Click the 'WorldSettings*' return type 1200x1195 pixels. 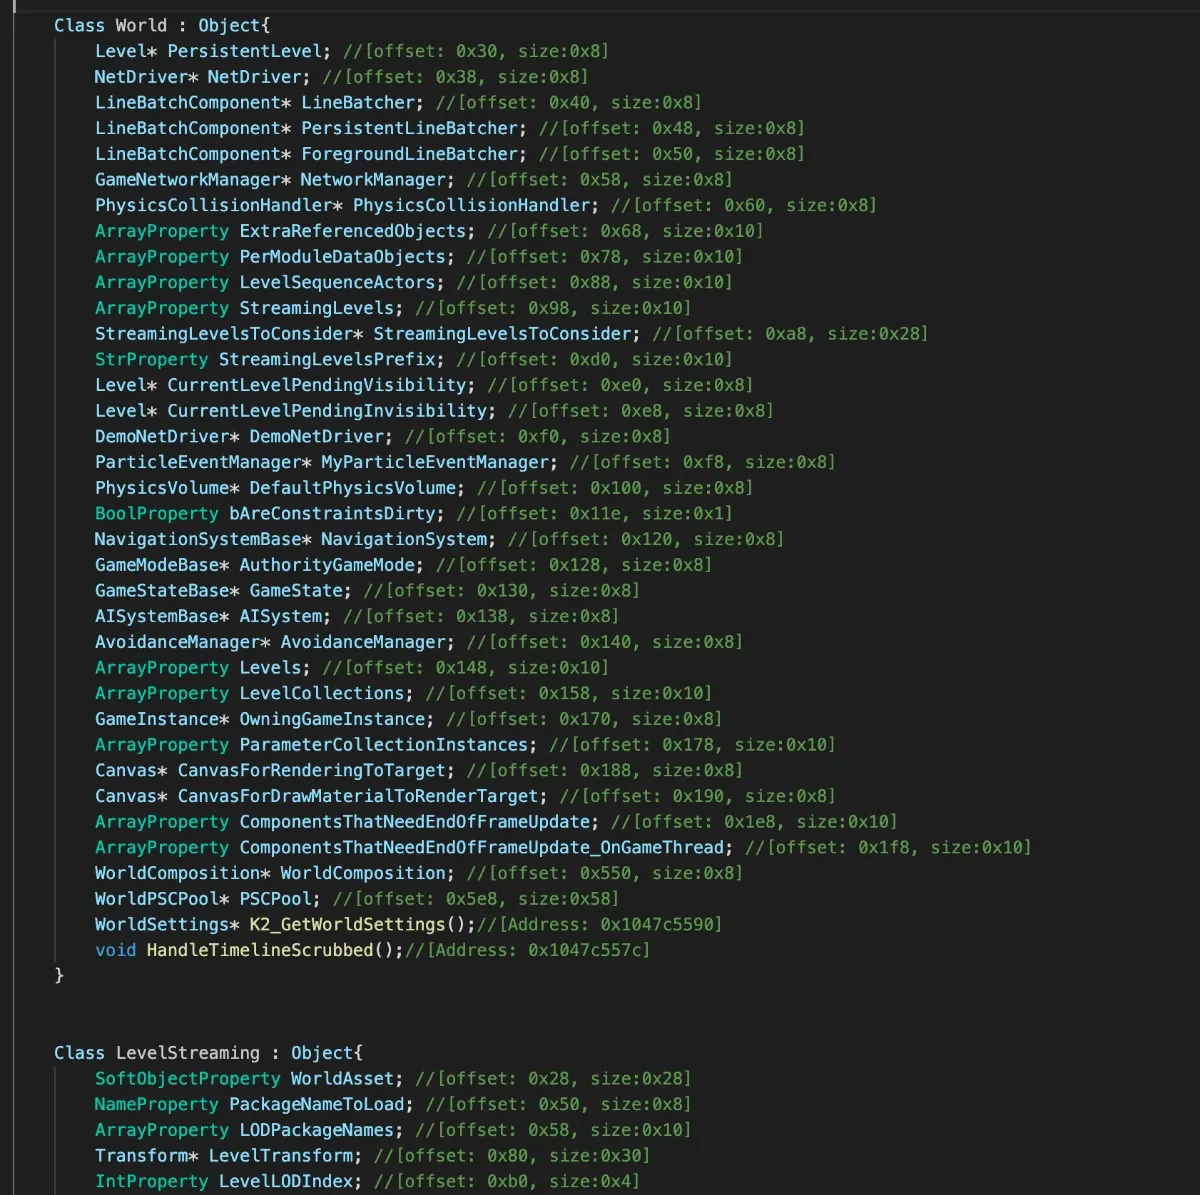(167, 924)
